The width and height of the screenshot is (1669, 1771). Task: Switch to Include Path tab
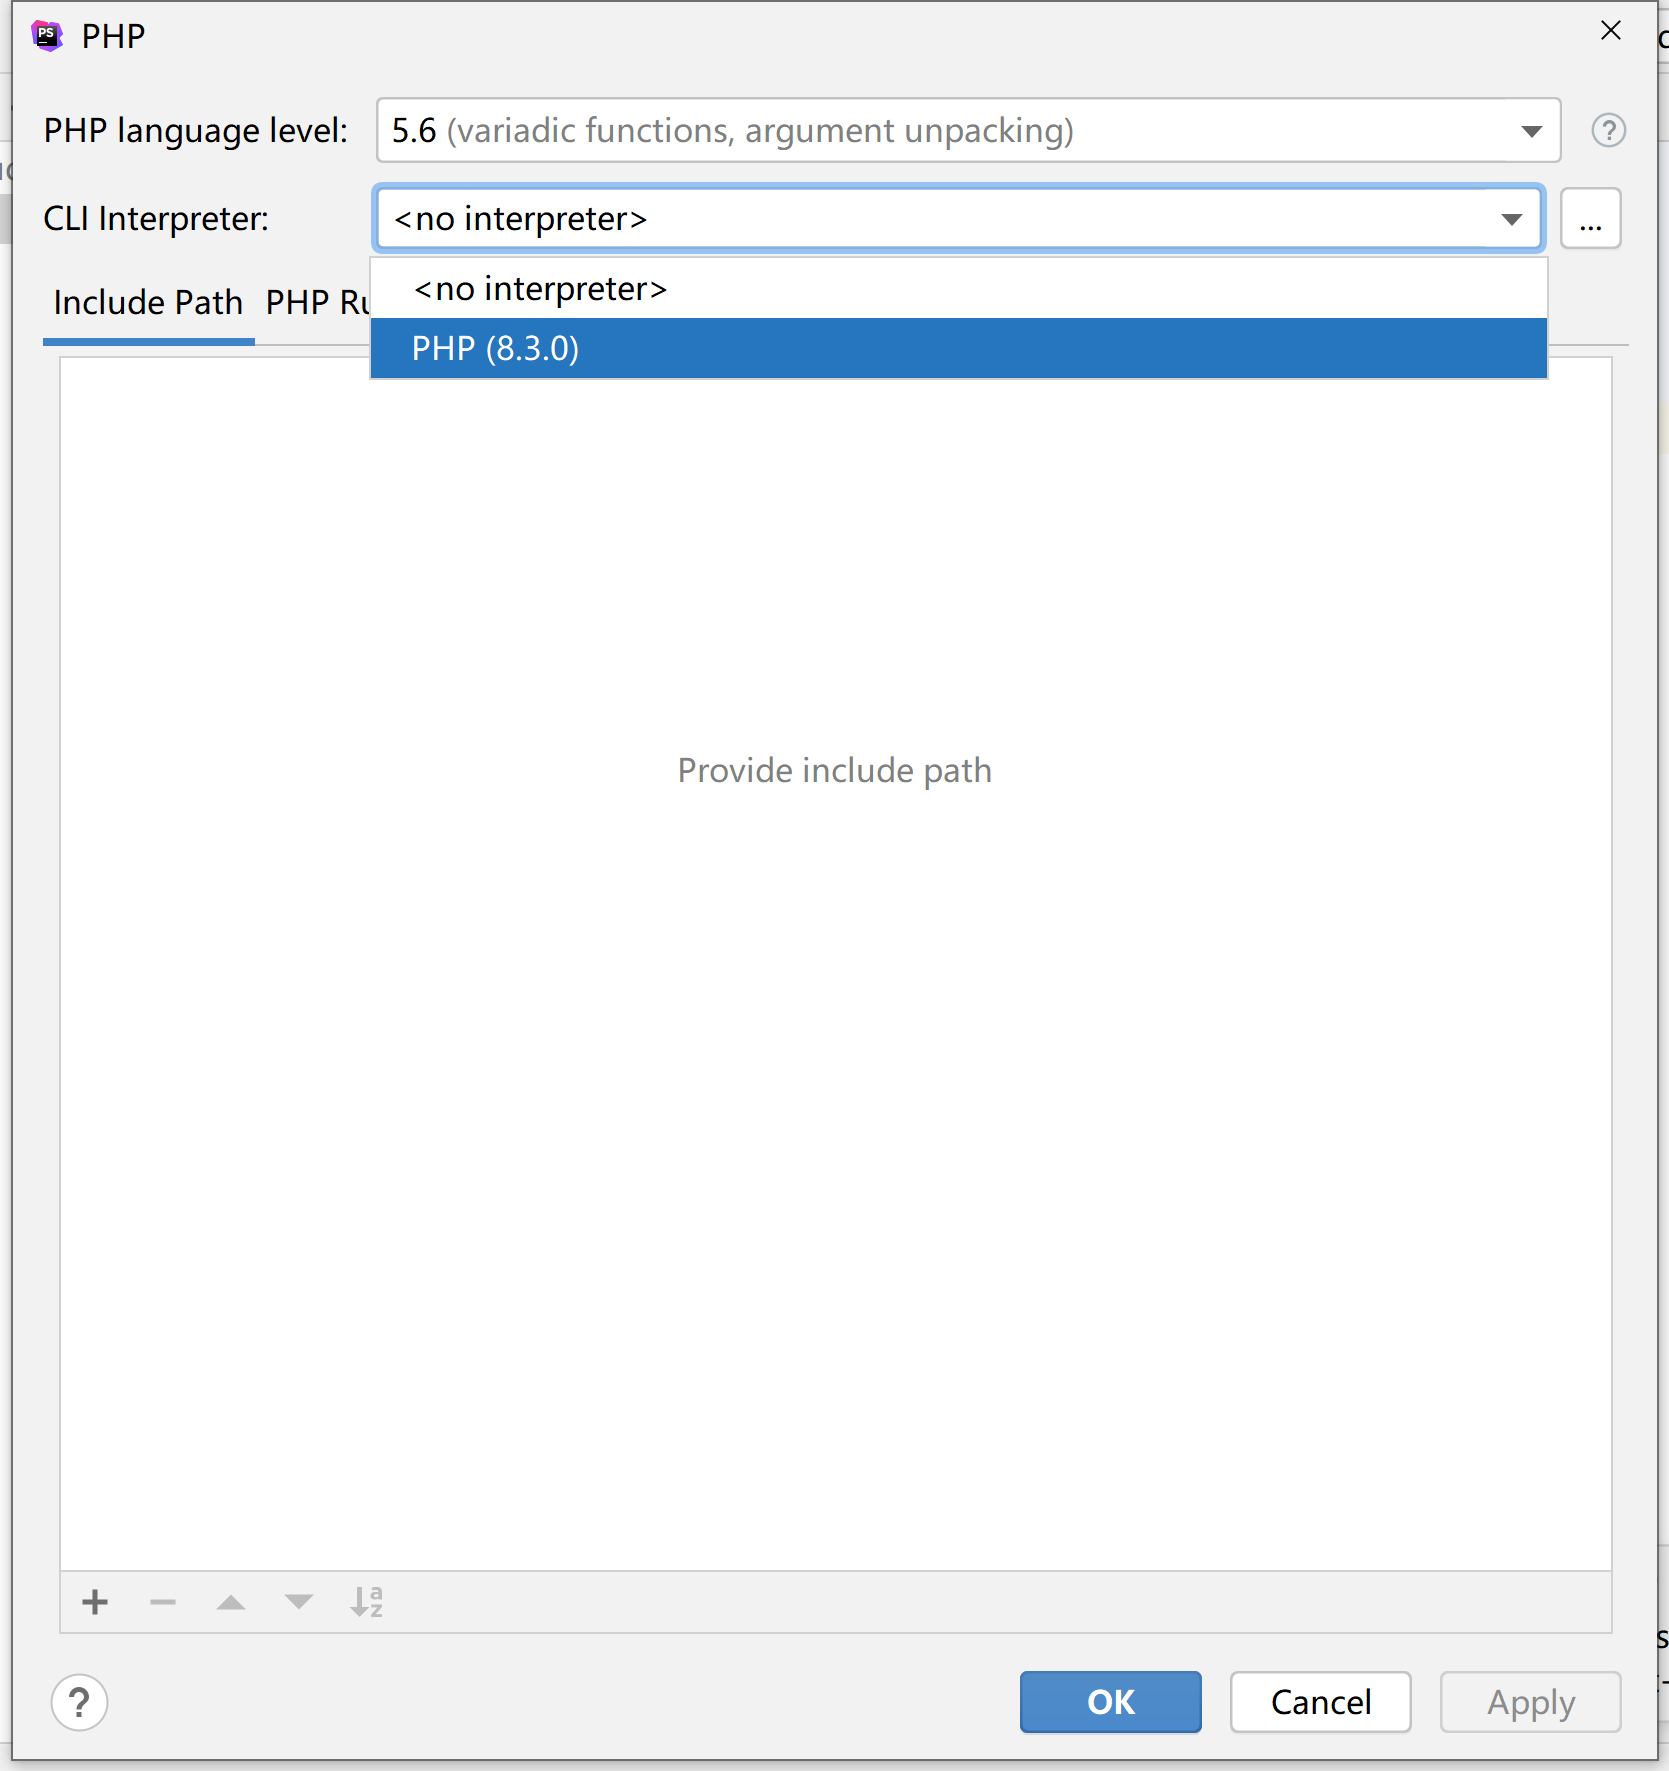point(148,302)
